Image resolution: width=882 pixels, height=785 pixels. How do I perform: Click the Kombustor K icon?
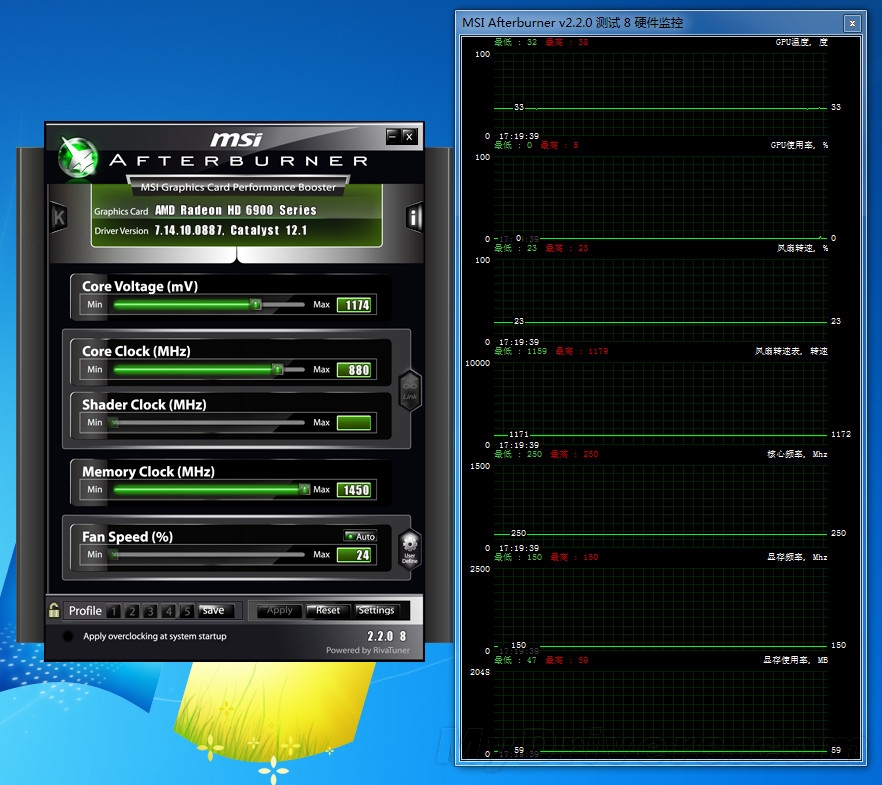[x=58, y=217]
